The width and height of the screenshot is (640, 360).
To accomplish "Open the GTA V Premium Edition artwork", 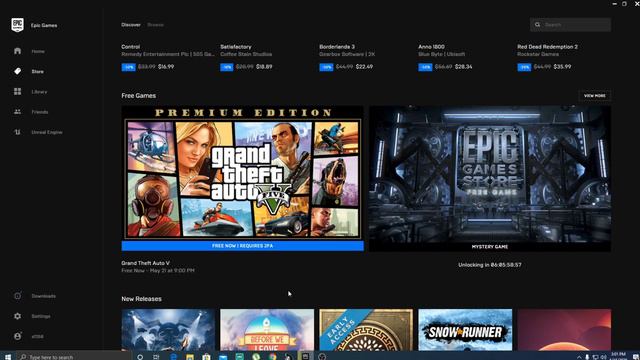I will pos(242,173).
